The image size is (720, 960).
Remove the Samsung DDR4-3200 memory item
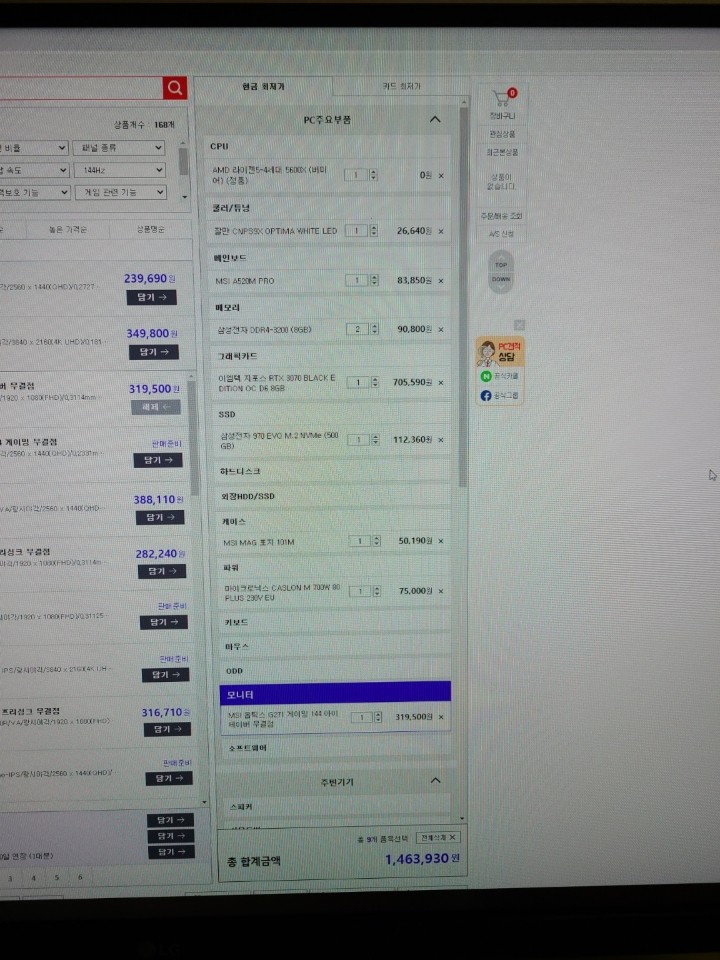point(441,329)
